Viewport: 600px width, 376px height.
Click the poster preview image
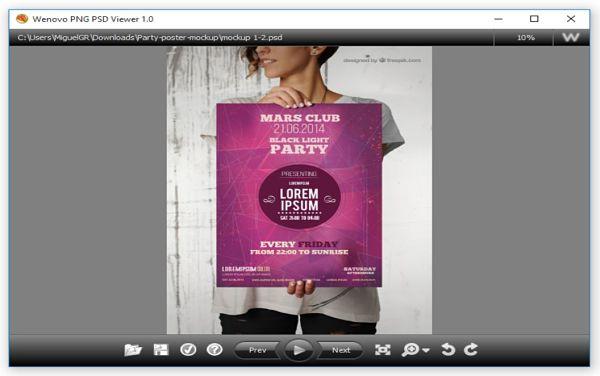(299, 190)
